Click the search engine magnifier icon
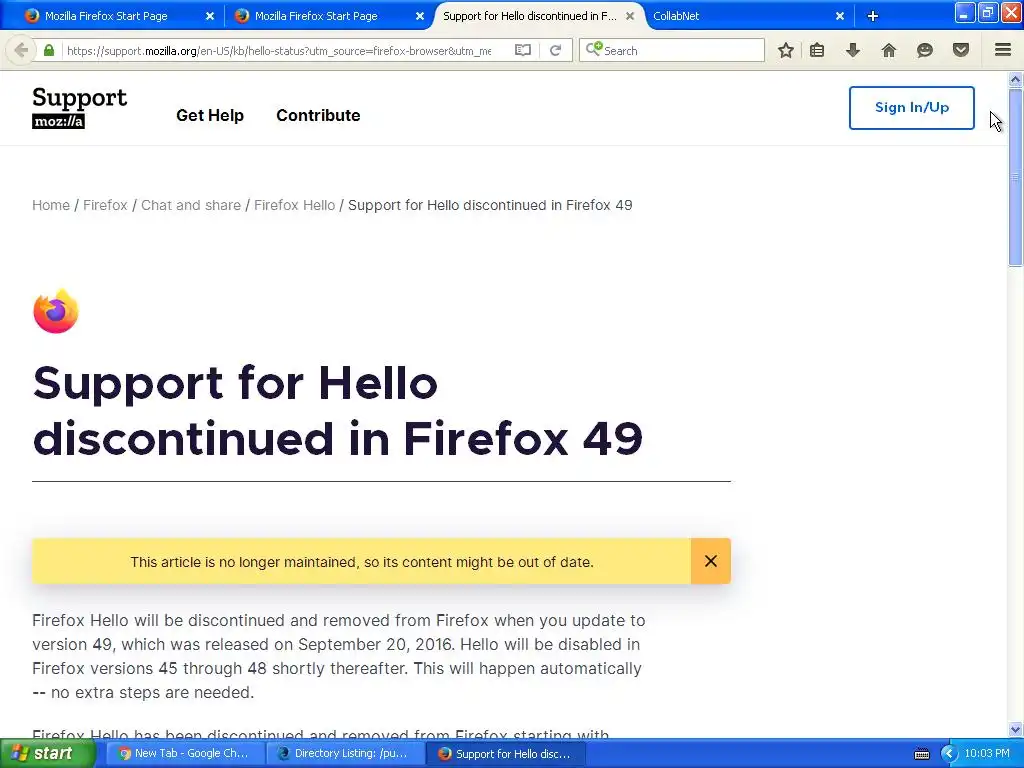The height and width of the screenshot is (768, 1024). [594, 49]
